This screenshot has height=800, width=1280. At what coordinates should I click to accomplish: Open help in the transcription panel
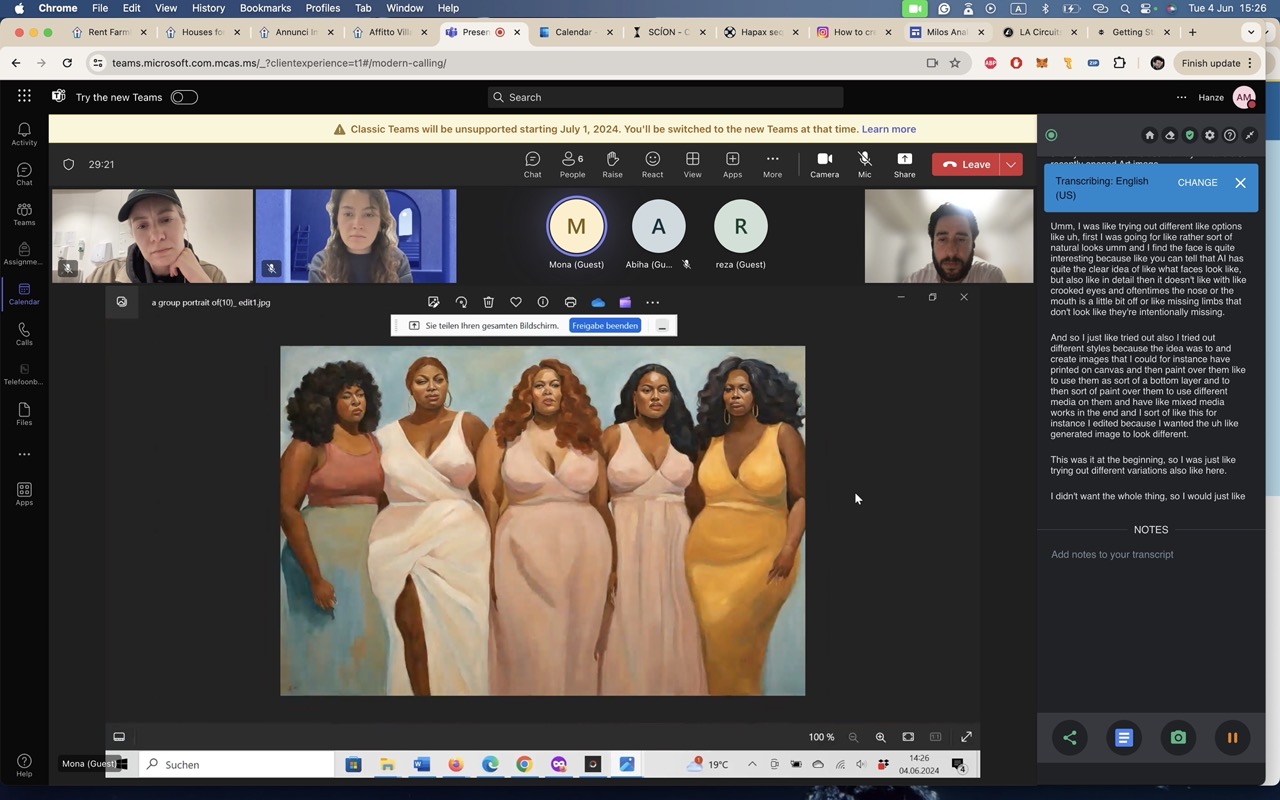(1230, 135)
